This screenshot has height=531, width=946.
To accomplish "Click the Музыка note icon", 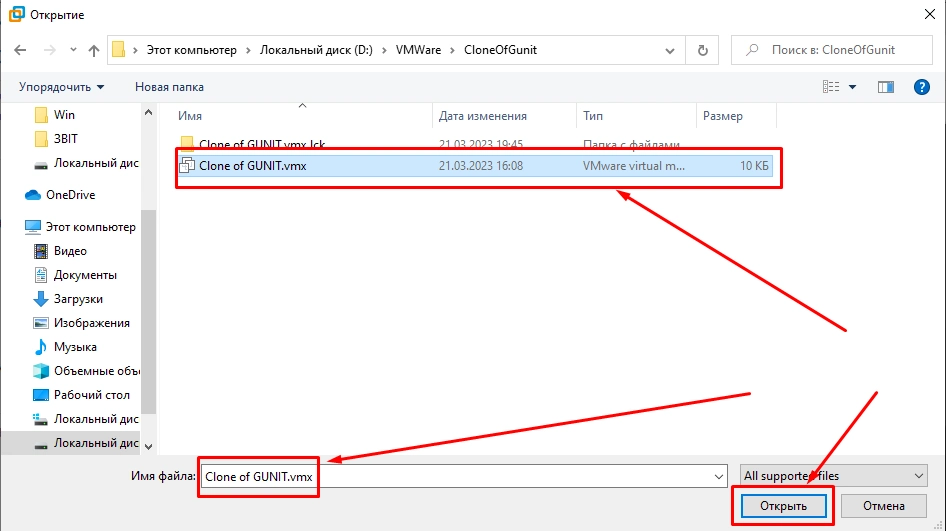I will point(40,347).
